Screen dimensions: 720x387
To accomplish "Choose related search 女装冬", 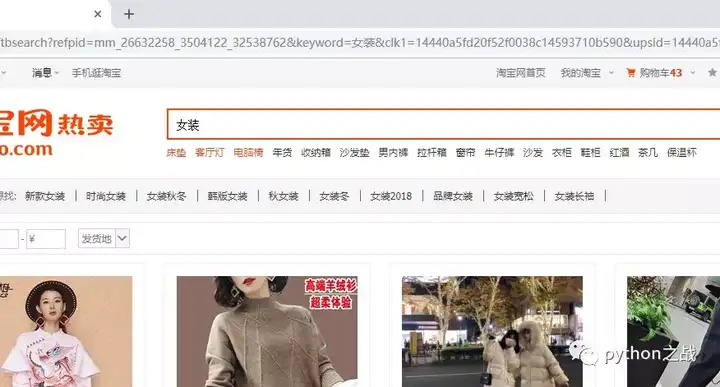I will coord(334,196).
